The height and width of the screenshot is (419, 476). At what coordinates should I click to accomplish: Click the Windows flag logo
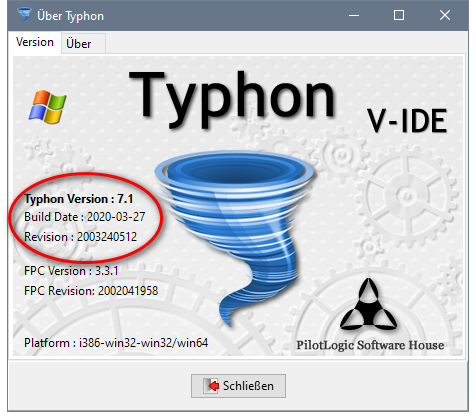click(x=47, y=107)
